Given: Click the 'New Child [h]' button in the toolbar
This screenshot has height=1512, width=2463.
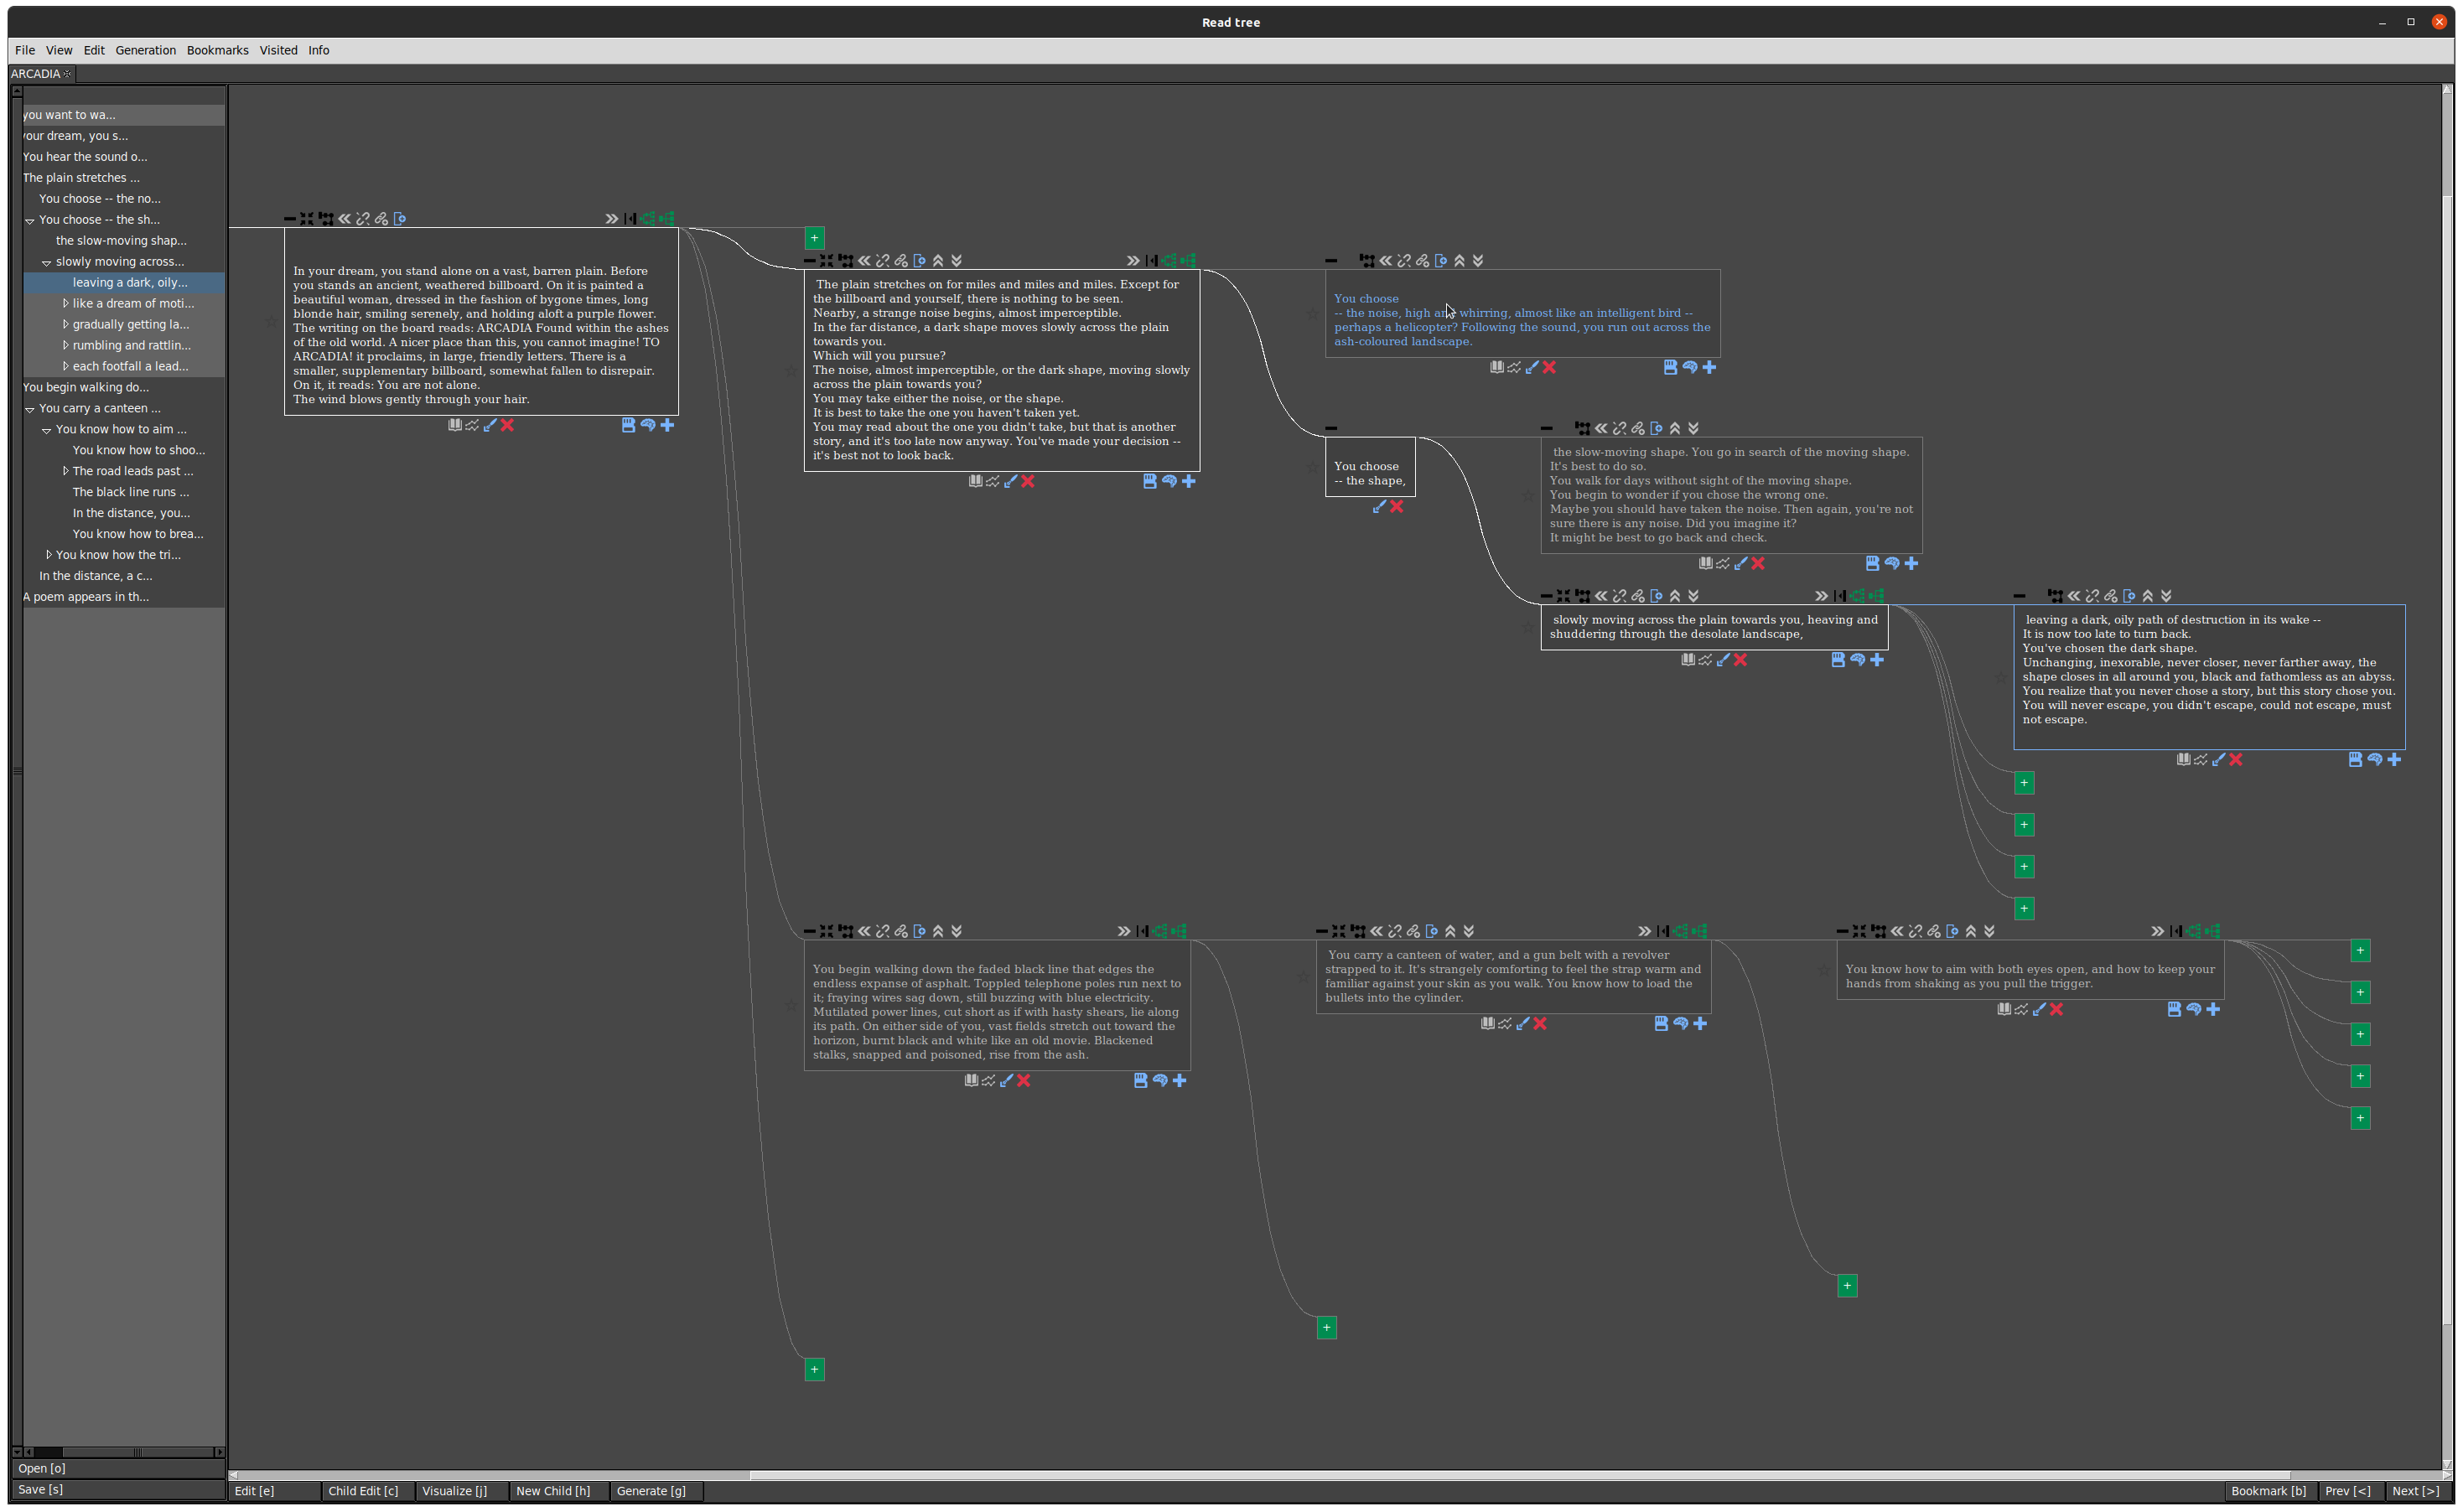Looking at the screenshot, I should [x=552, y=1489].
